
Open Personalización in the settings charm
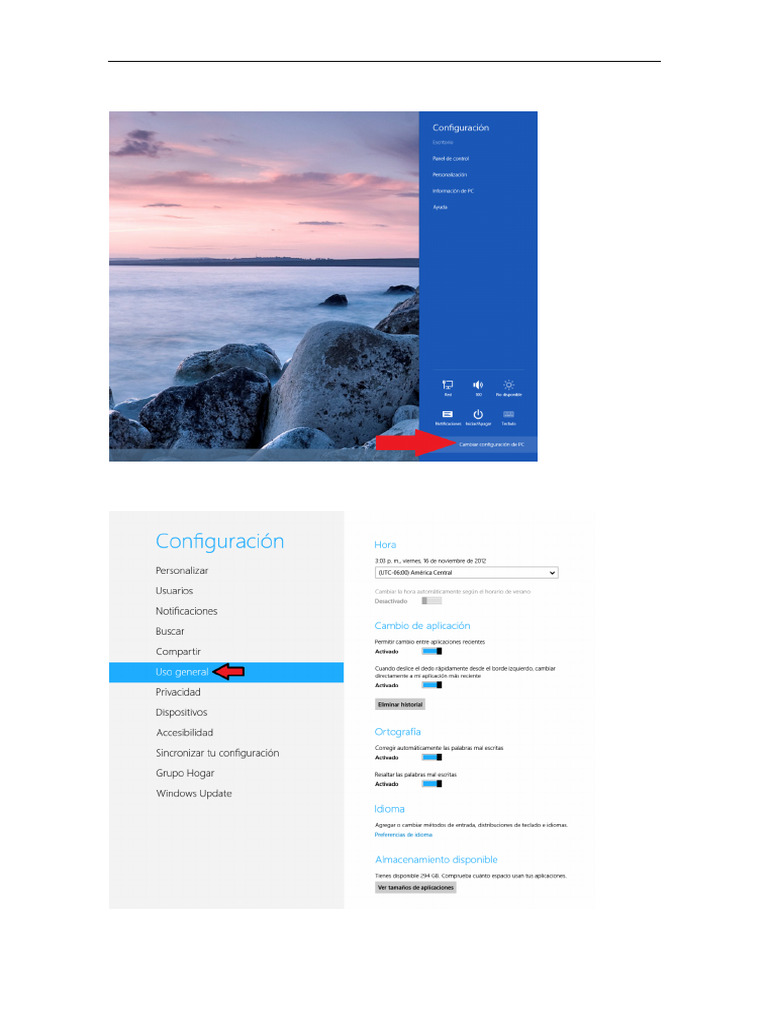tap(449, 175)
